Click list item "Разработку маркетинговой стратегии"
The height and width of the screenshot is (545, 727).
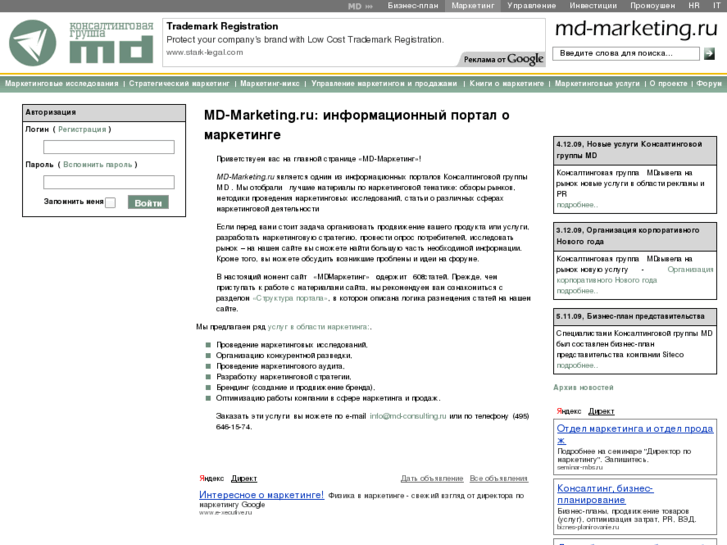pyautogui.click(x=284, y=377)
